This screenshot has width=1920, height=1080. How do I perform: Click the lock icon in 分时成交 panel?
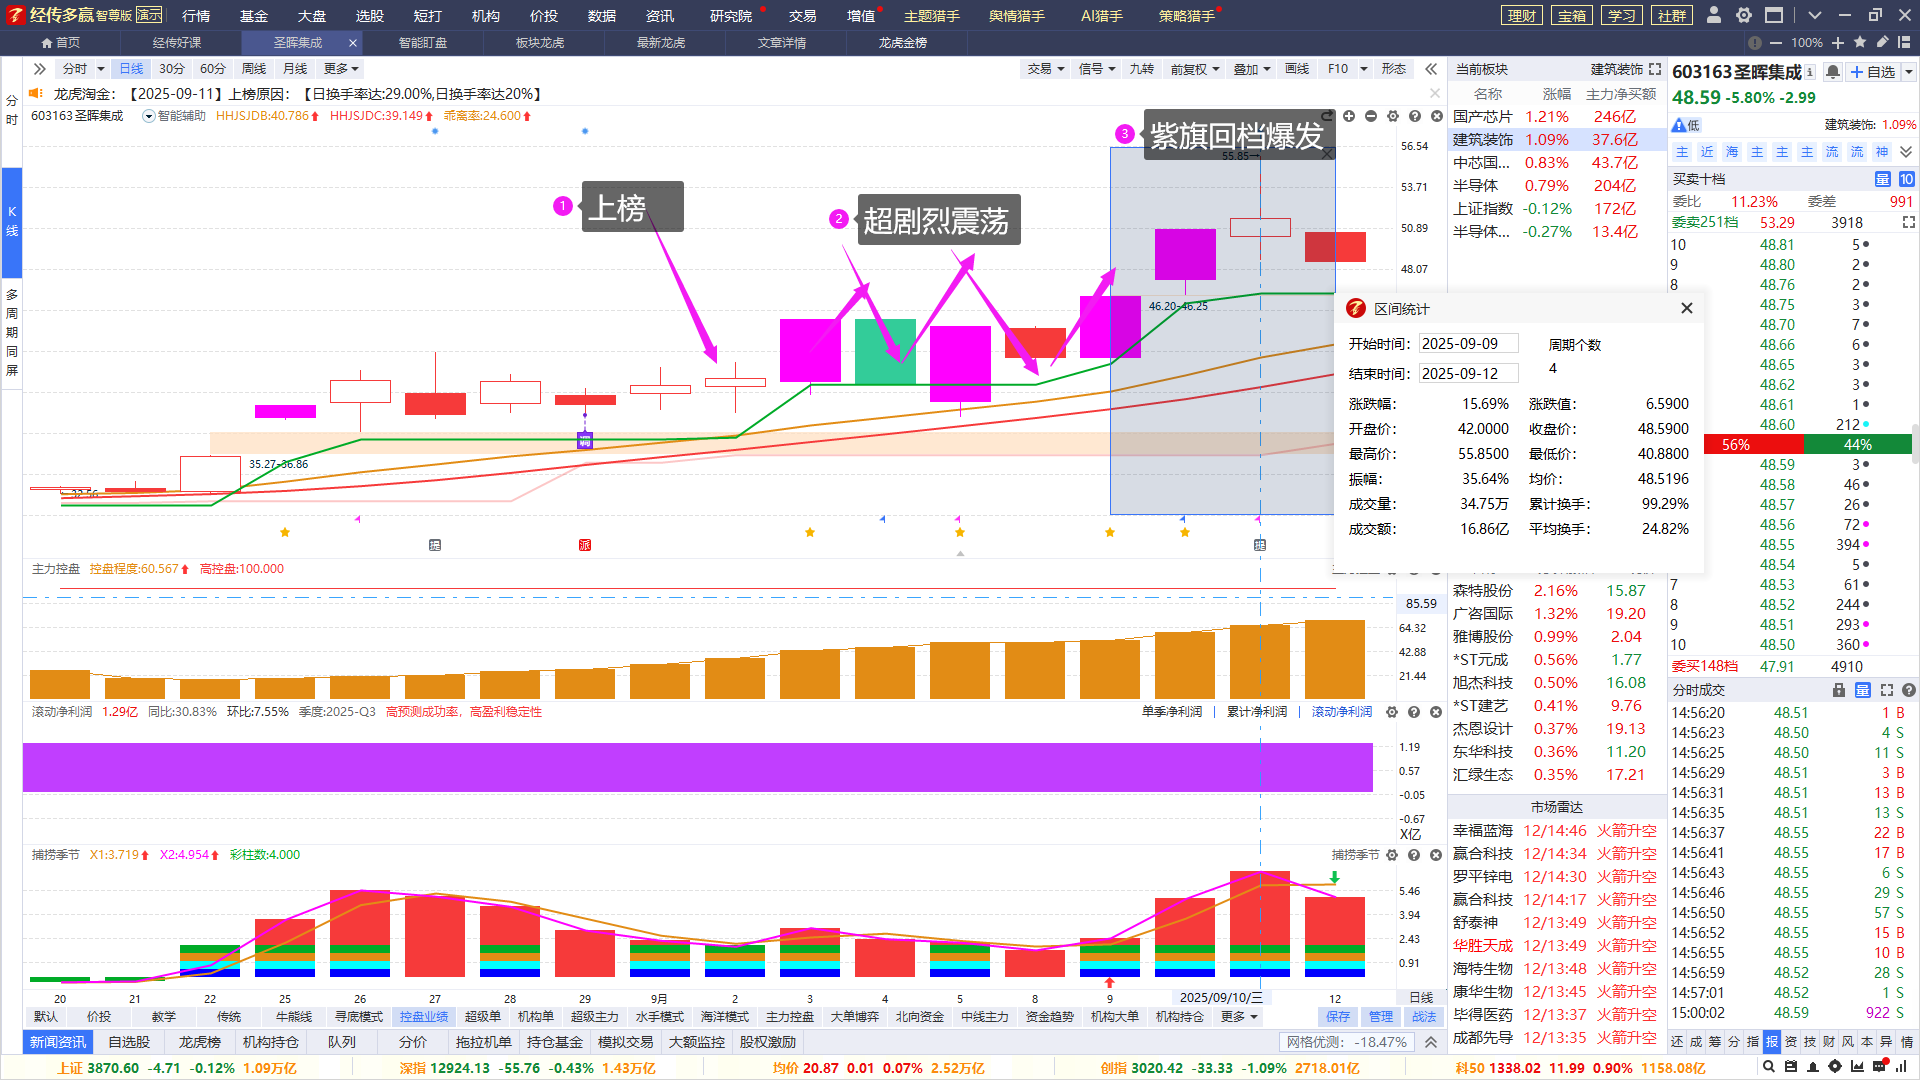[1838, 690]
